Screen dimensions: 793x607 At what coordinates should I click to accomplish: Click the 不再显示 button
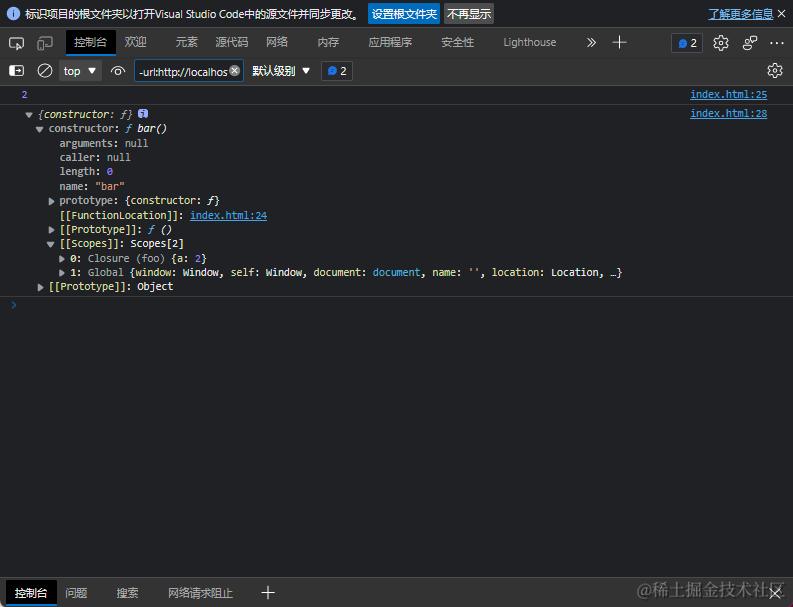tap(469, 14)
